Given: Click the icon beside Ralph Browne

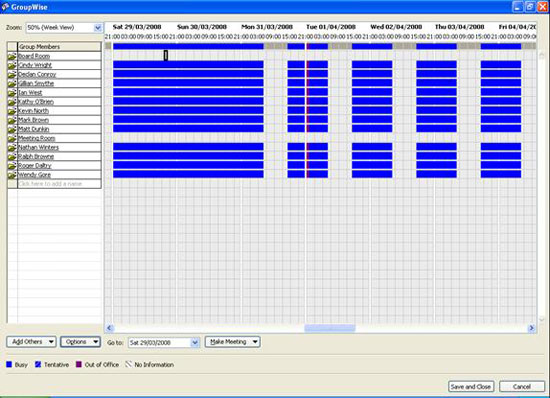Looking at the screenshot, I should coord(12,156).
